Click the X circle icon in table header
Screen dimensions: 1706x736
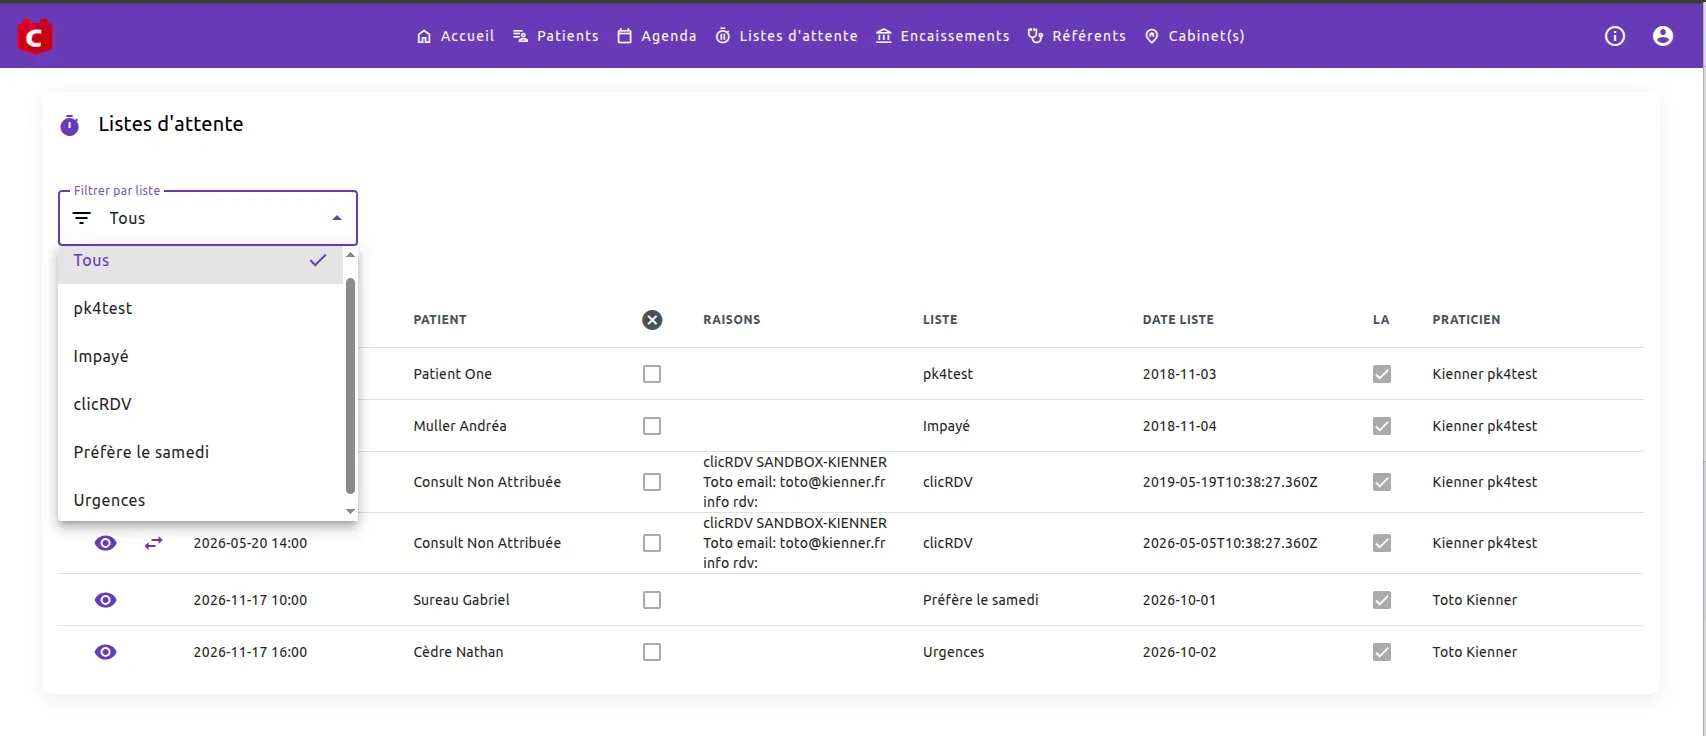click(652, 320)
